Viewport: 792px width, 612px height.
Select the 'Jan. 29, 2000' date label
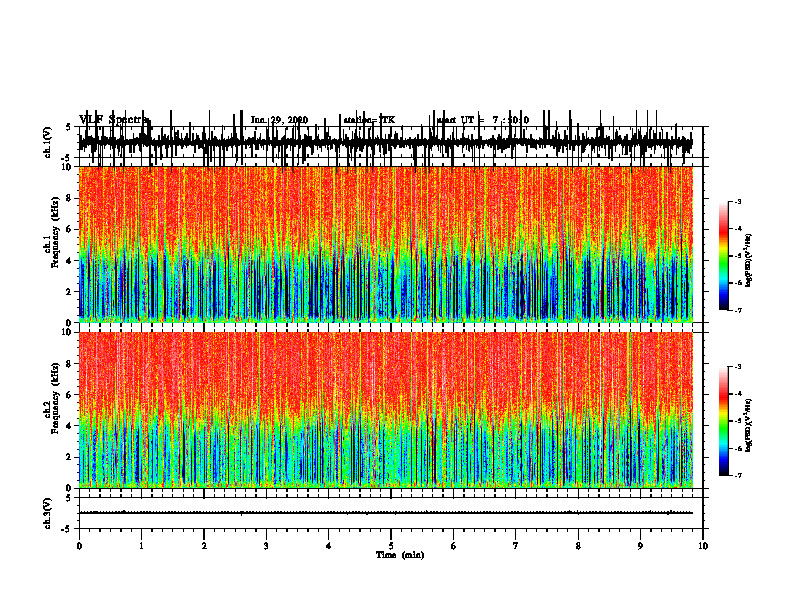click(x=279, y=120)
